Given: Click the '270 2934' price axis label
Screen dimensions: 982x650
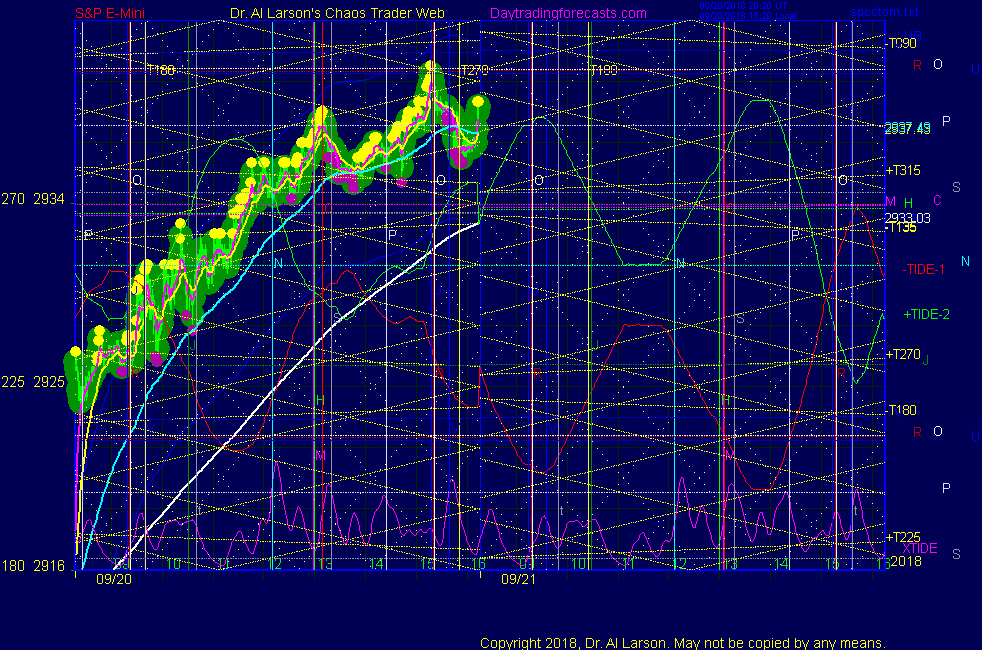Looking at the screenshot, I should point(33,199).
